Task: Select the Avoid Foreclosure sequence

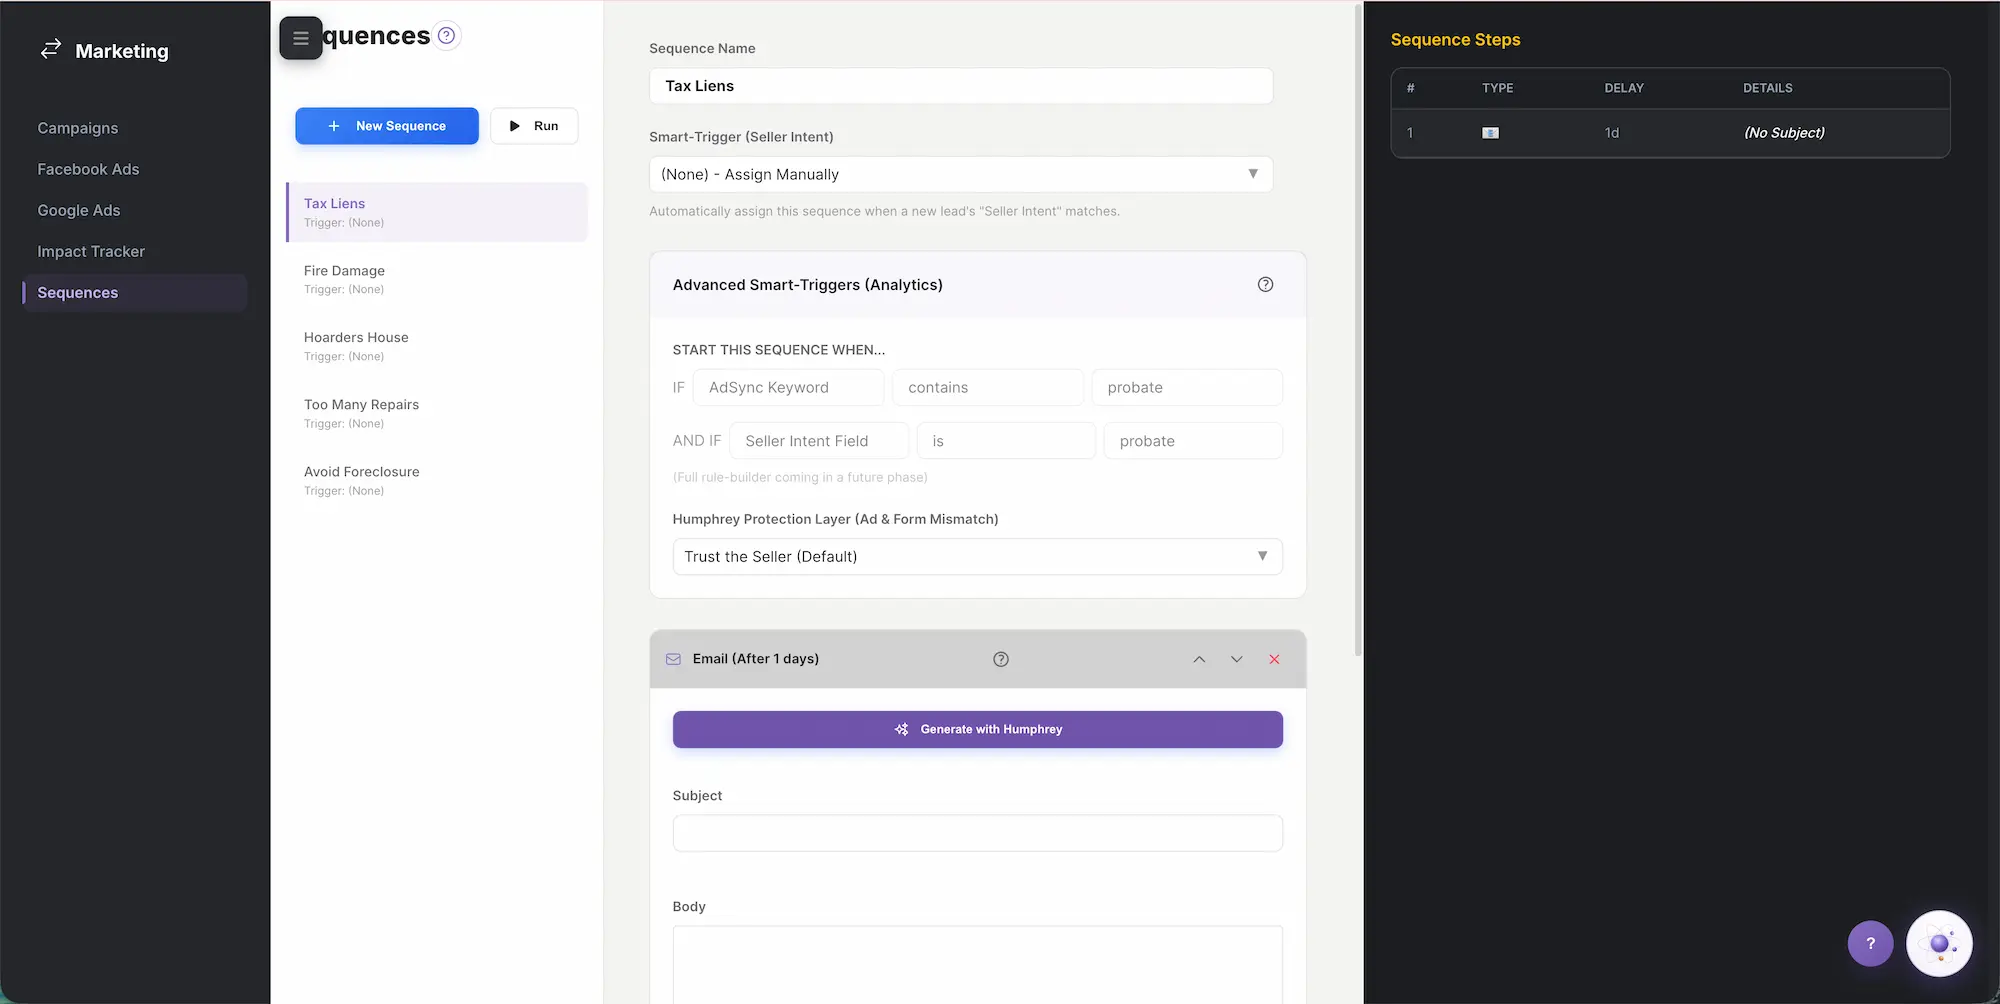Action: [437, 480]
